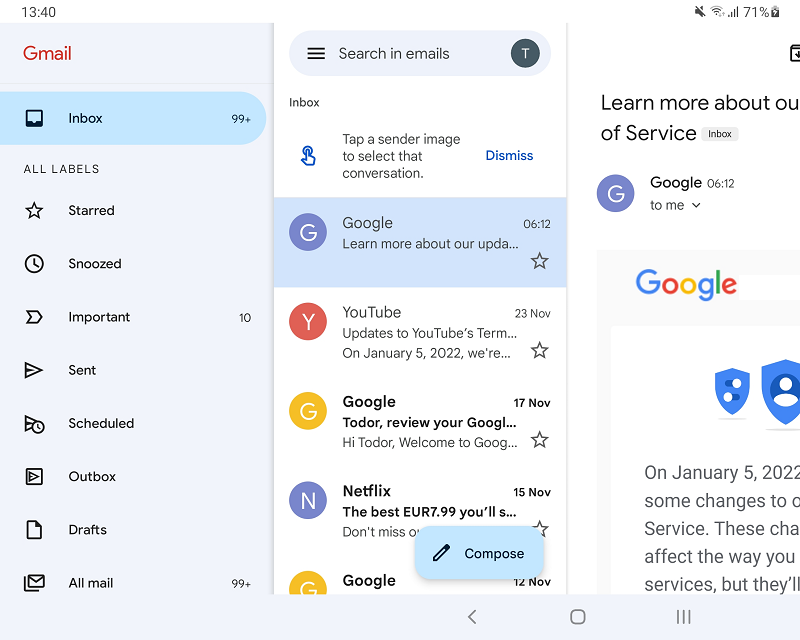This screenshot has width=800, height=640.
Task: Select the Netflix sender avatar
Action: pyautogui.click(x=308, y=500)
